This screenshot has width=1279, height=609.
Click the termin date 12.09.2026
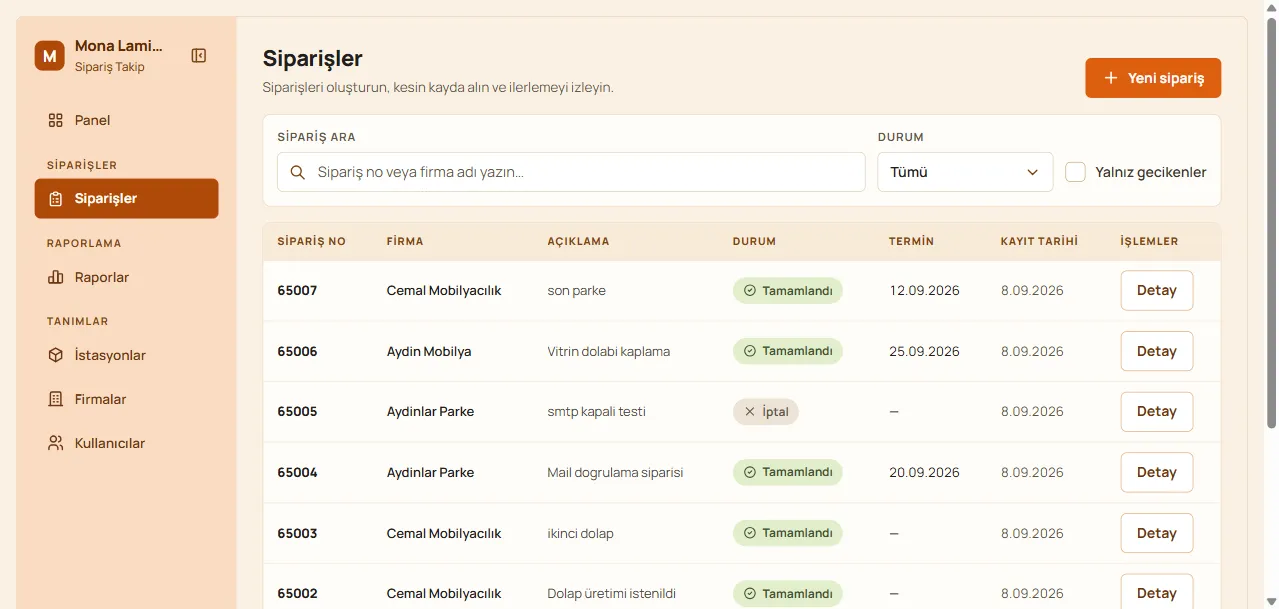(924, 290)
